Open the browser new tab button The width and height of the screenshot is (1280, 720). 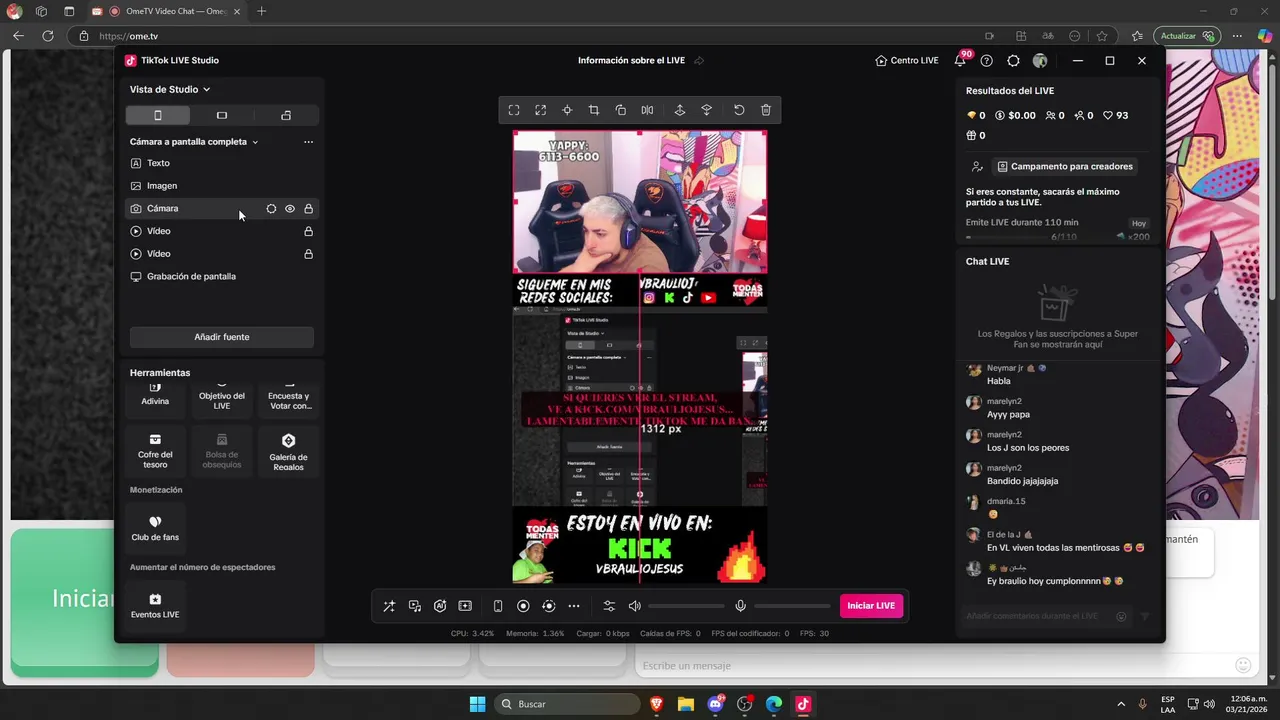pos(262,11)
